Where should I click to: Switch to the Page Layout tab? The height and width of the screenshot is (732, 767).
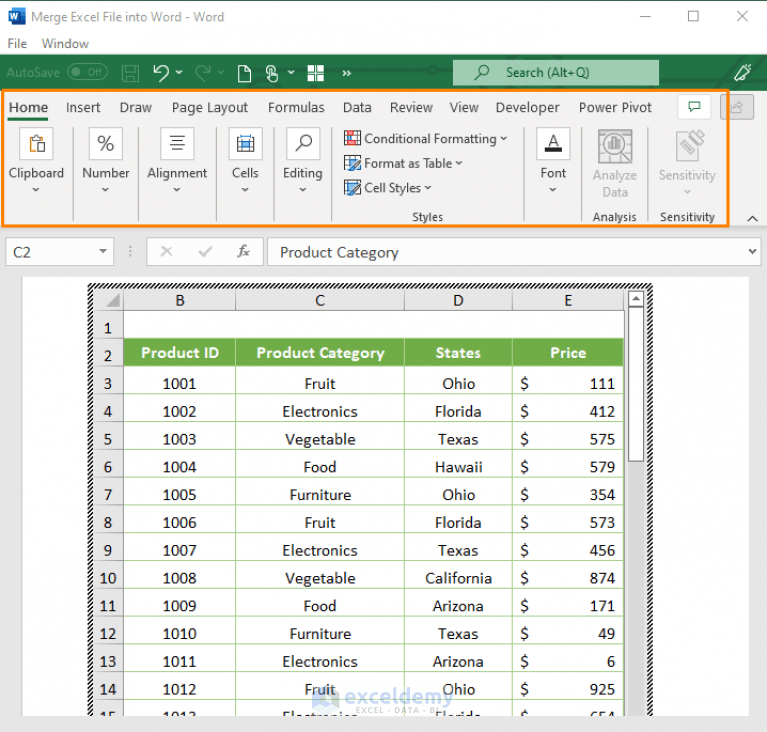point(209,108)
